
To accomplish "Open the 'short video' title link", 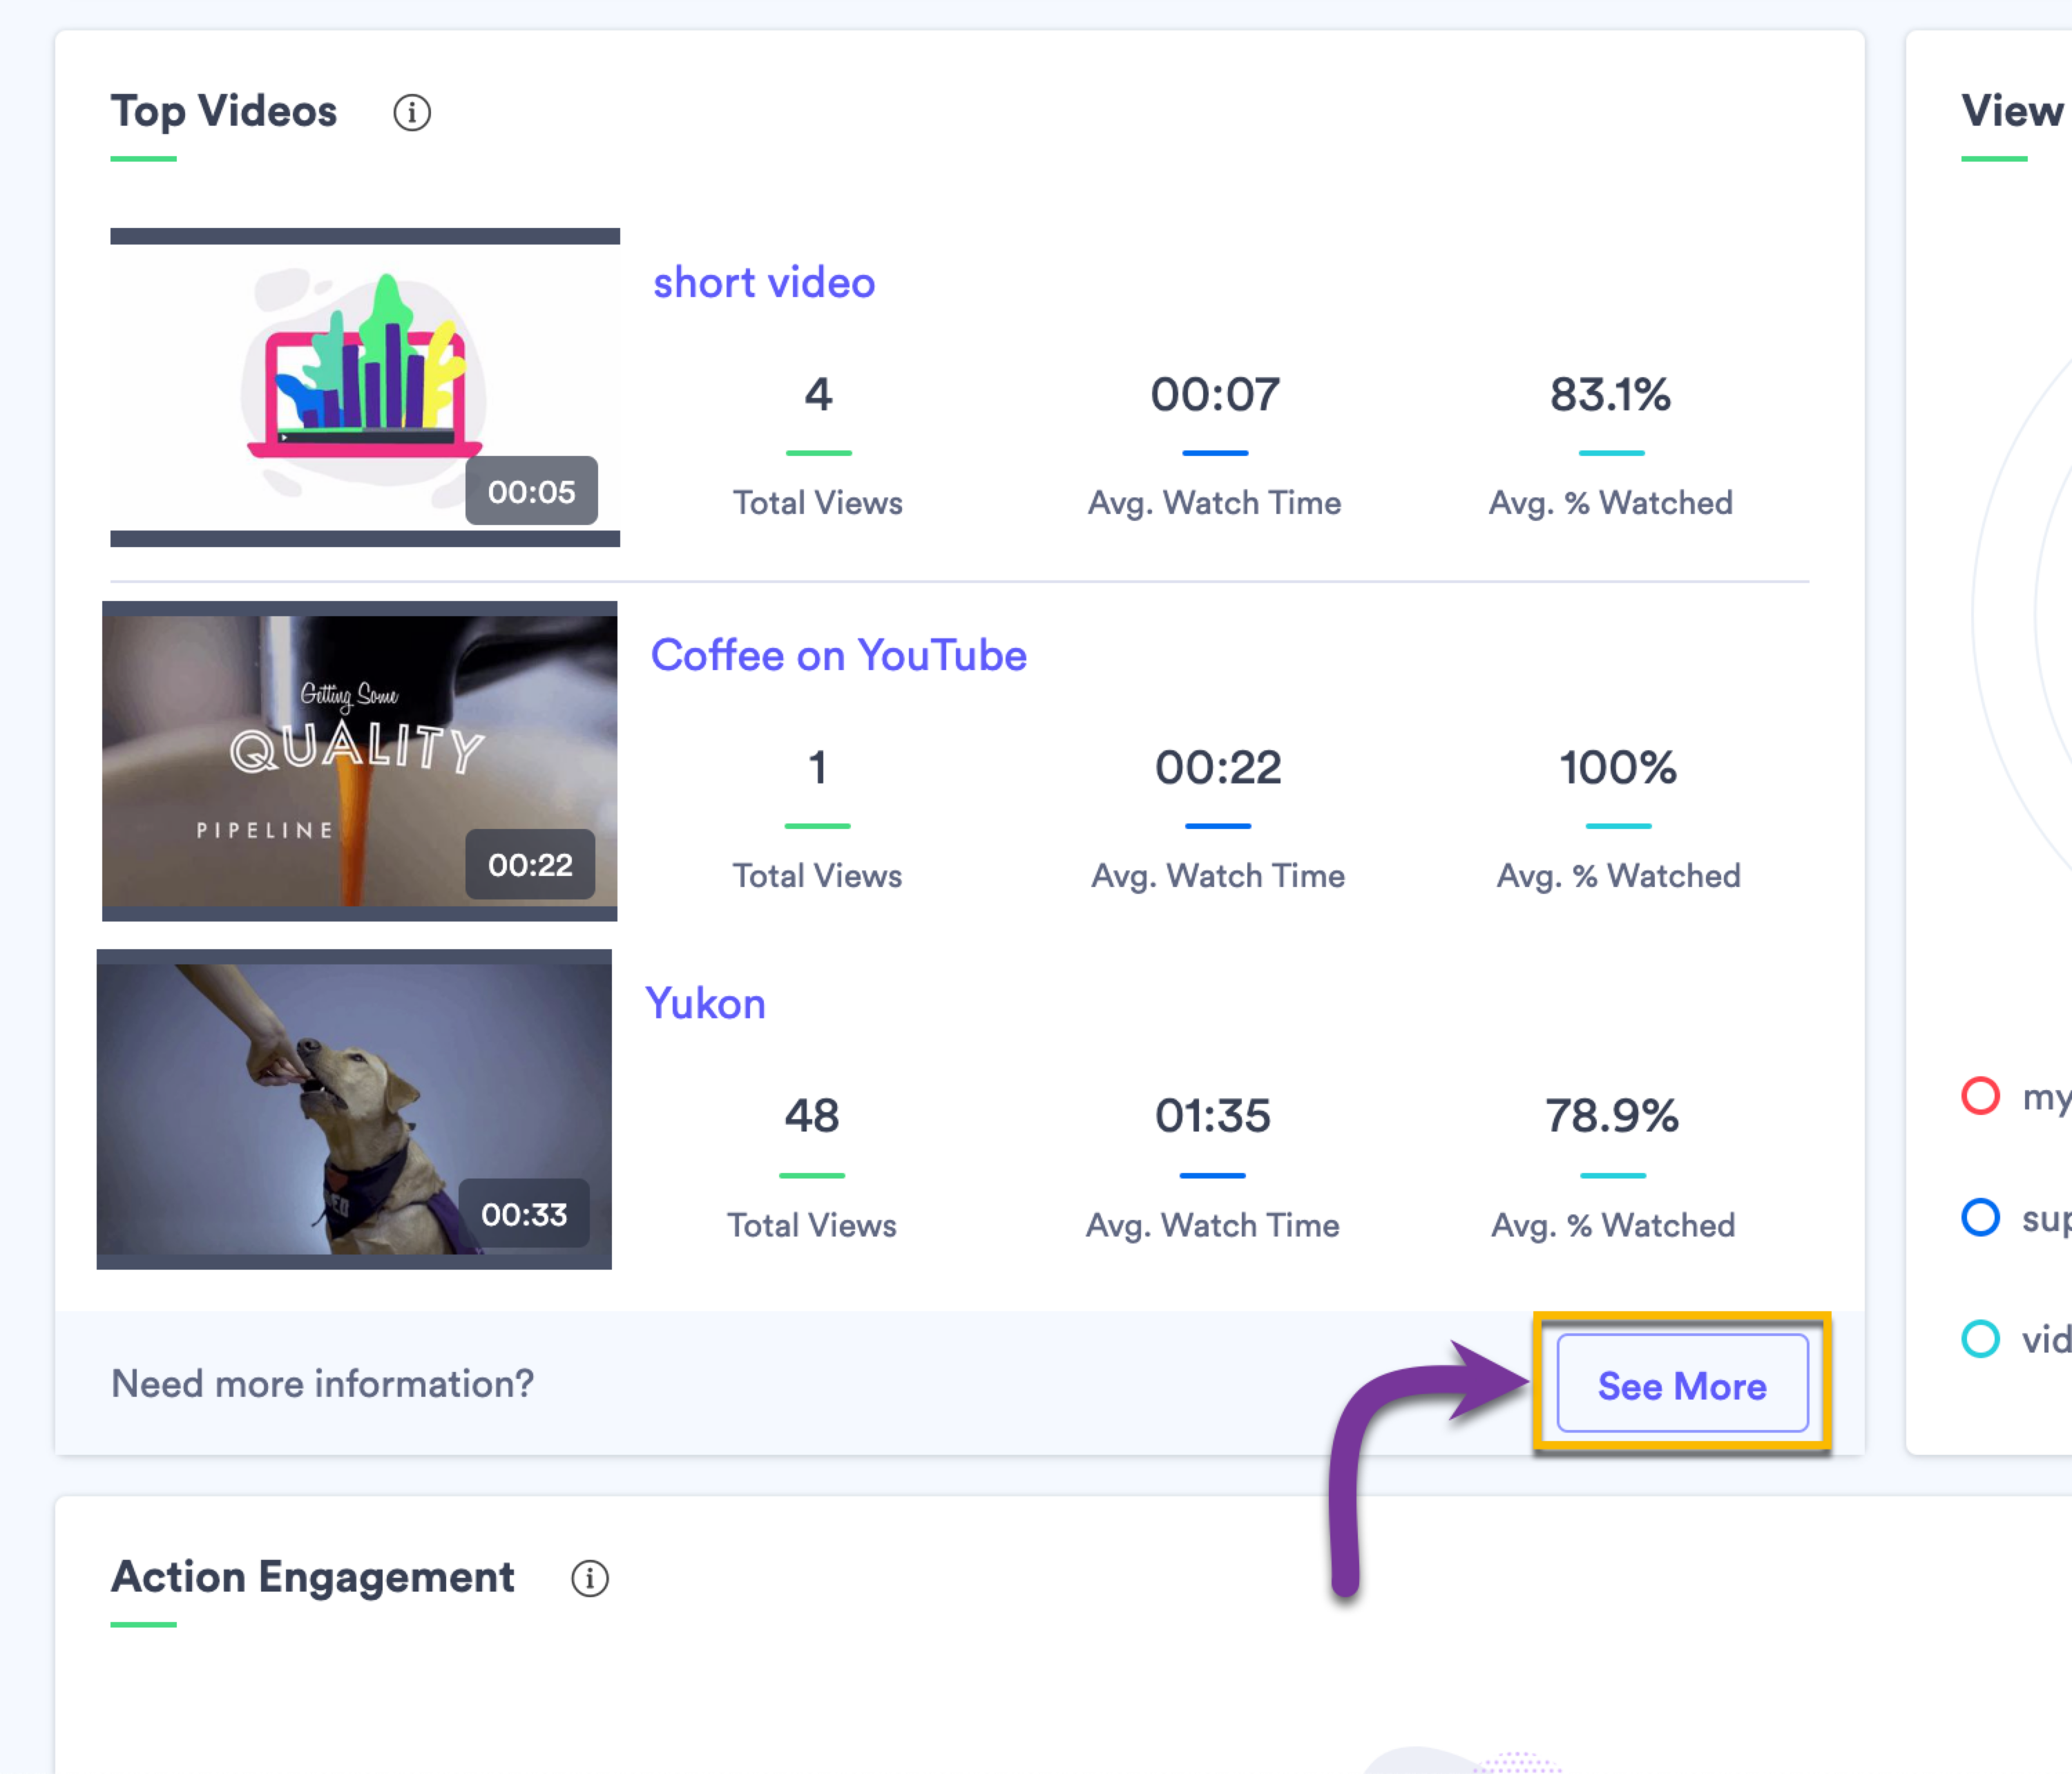I will pos(764,283).
